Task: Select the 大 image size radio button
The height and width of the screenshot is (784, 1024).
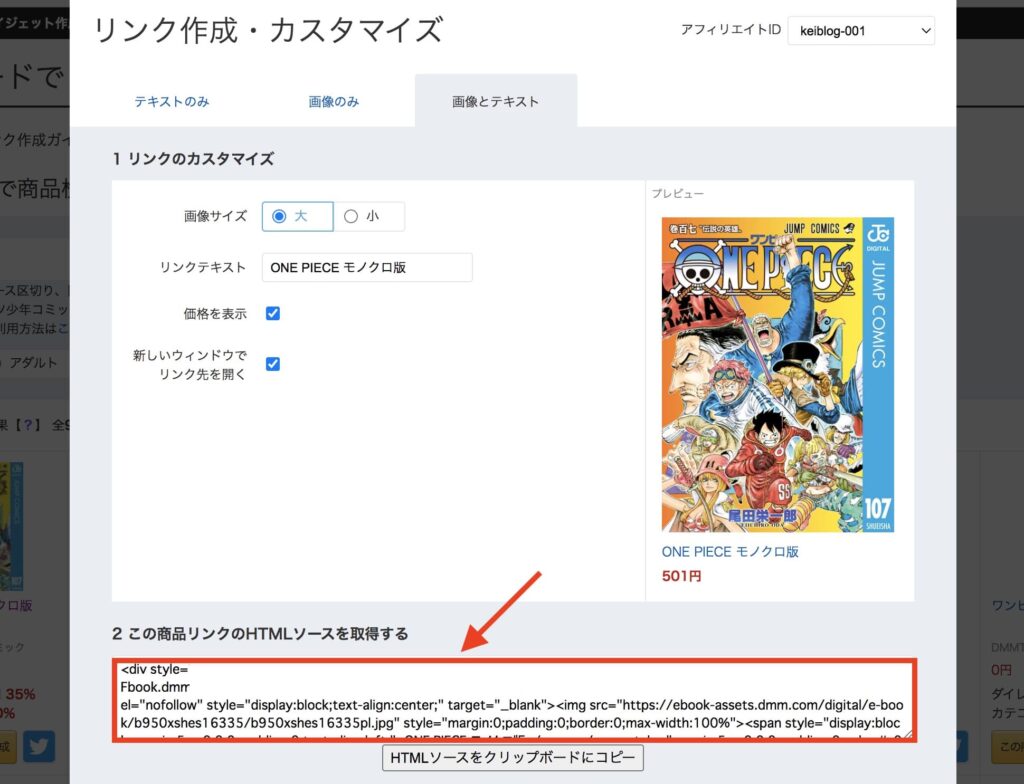Action: point(279,216)
